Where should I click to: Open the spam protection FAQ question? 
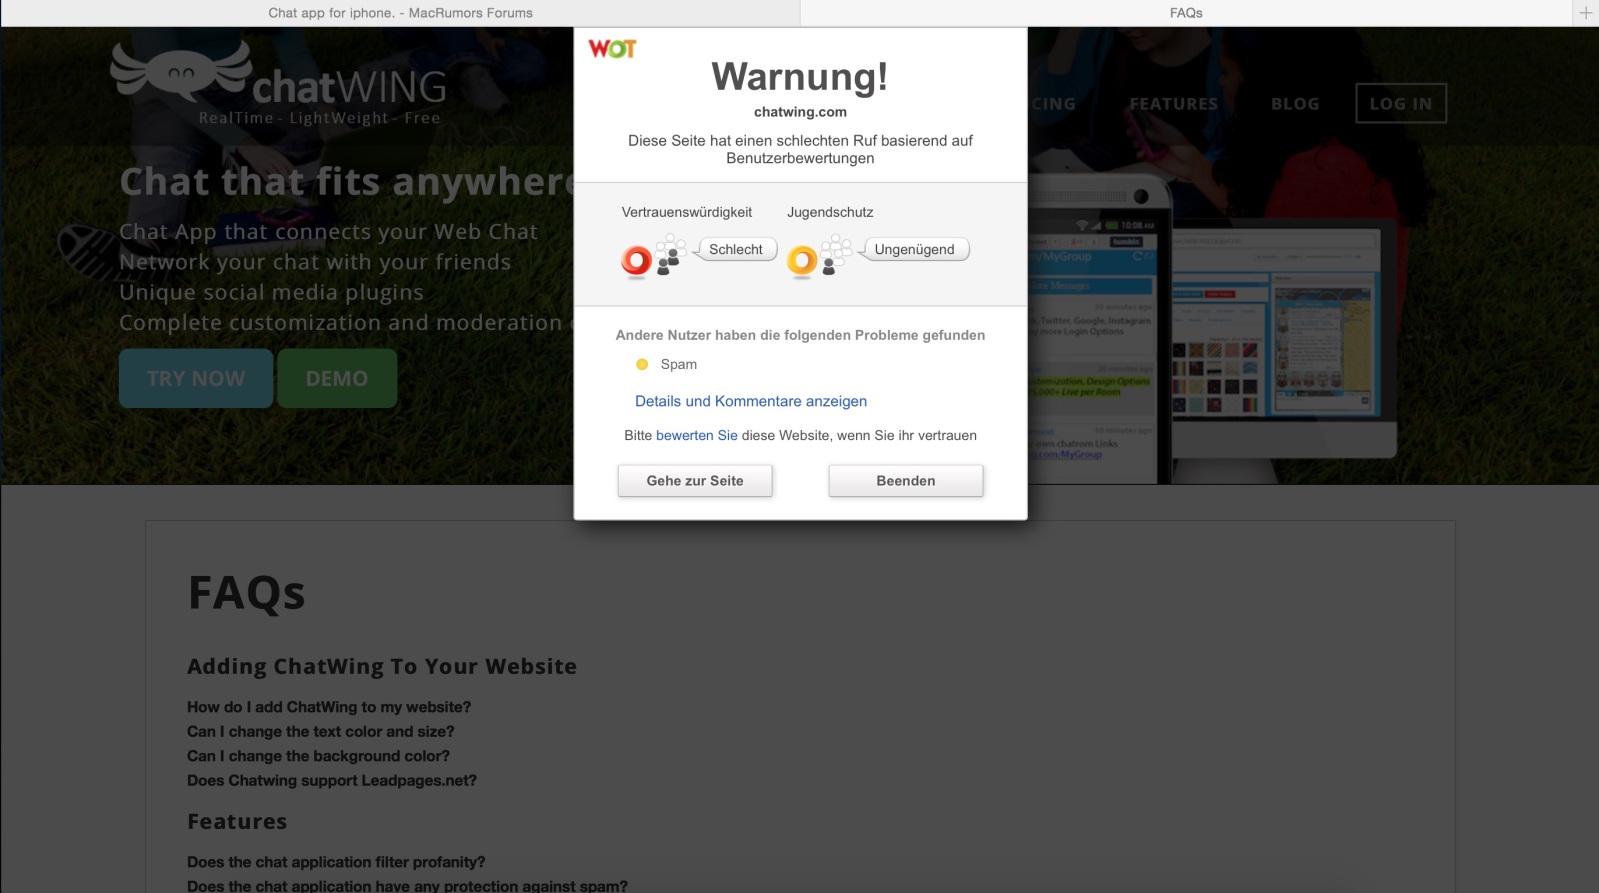click(x=407, y=886)
